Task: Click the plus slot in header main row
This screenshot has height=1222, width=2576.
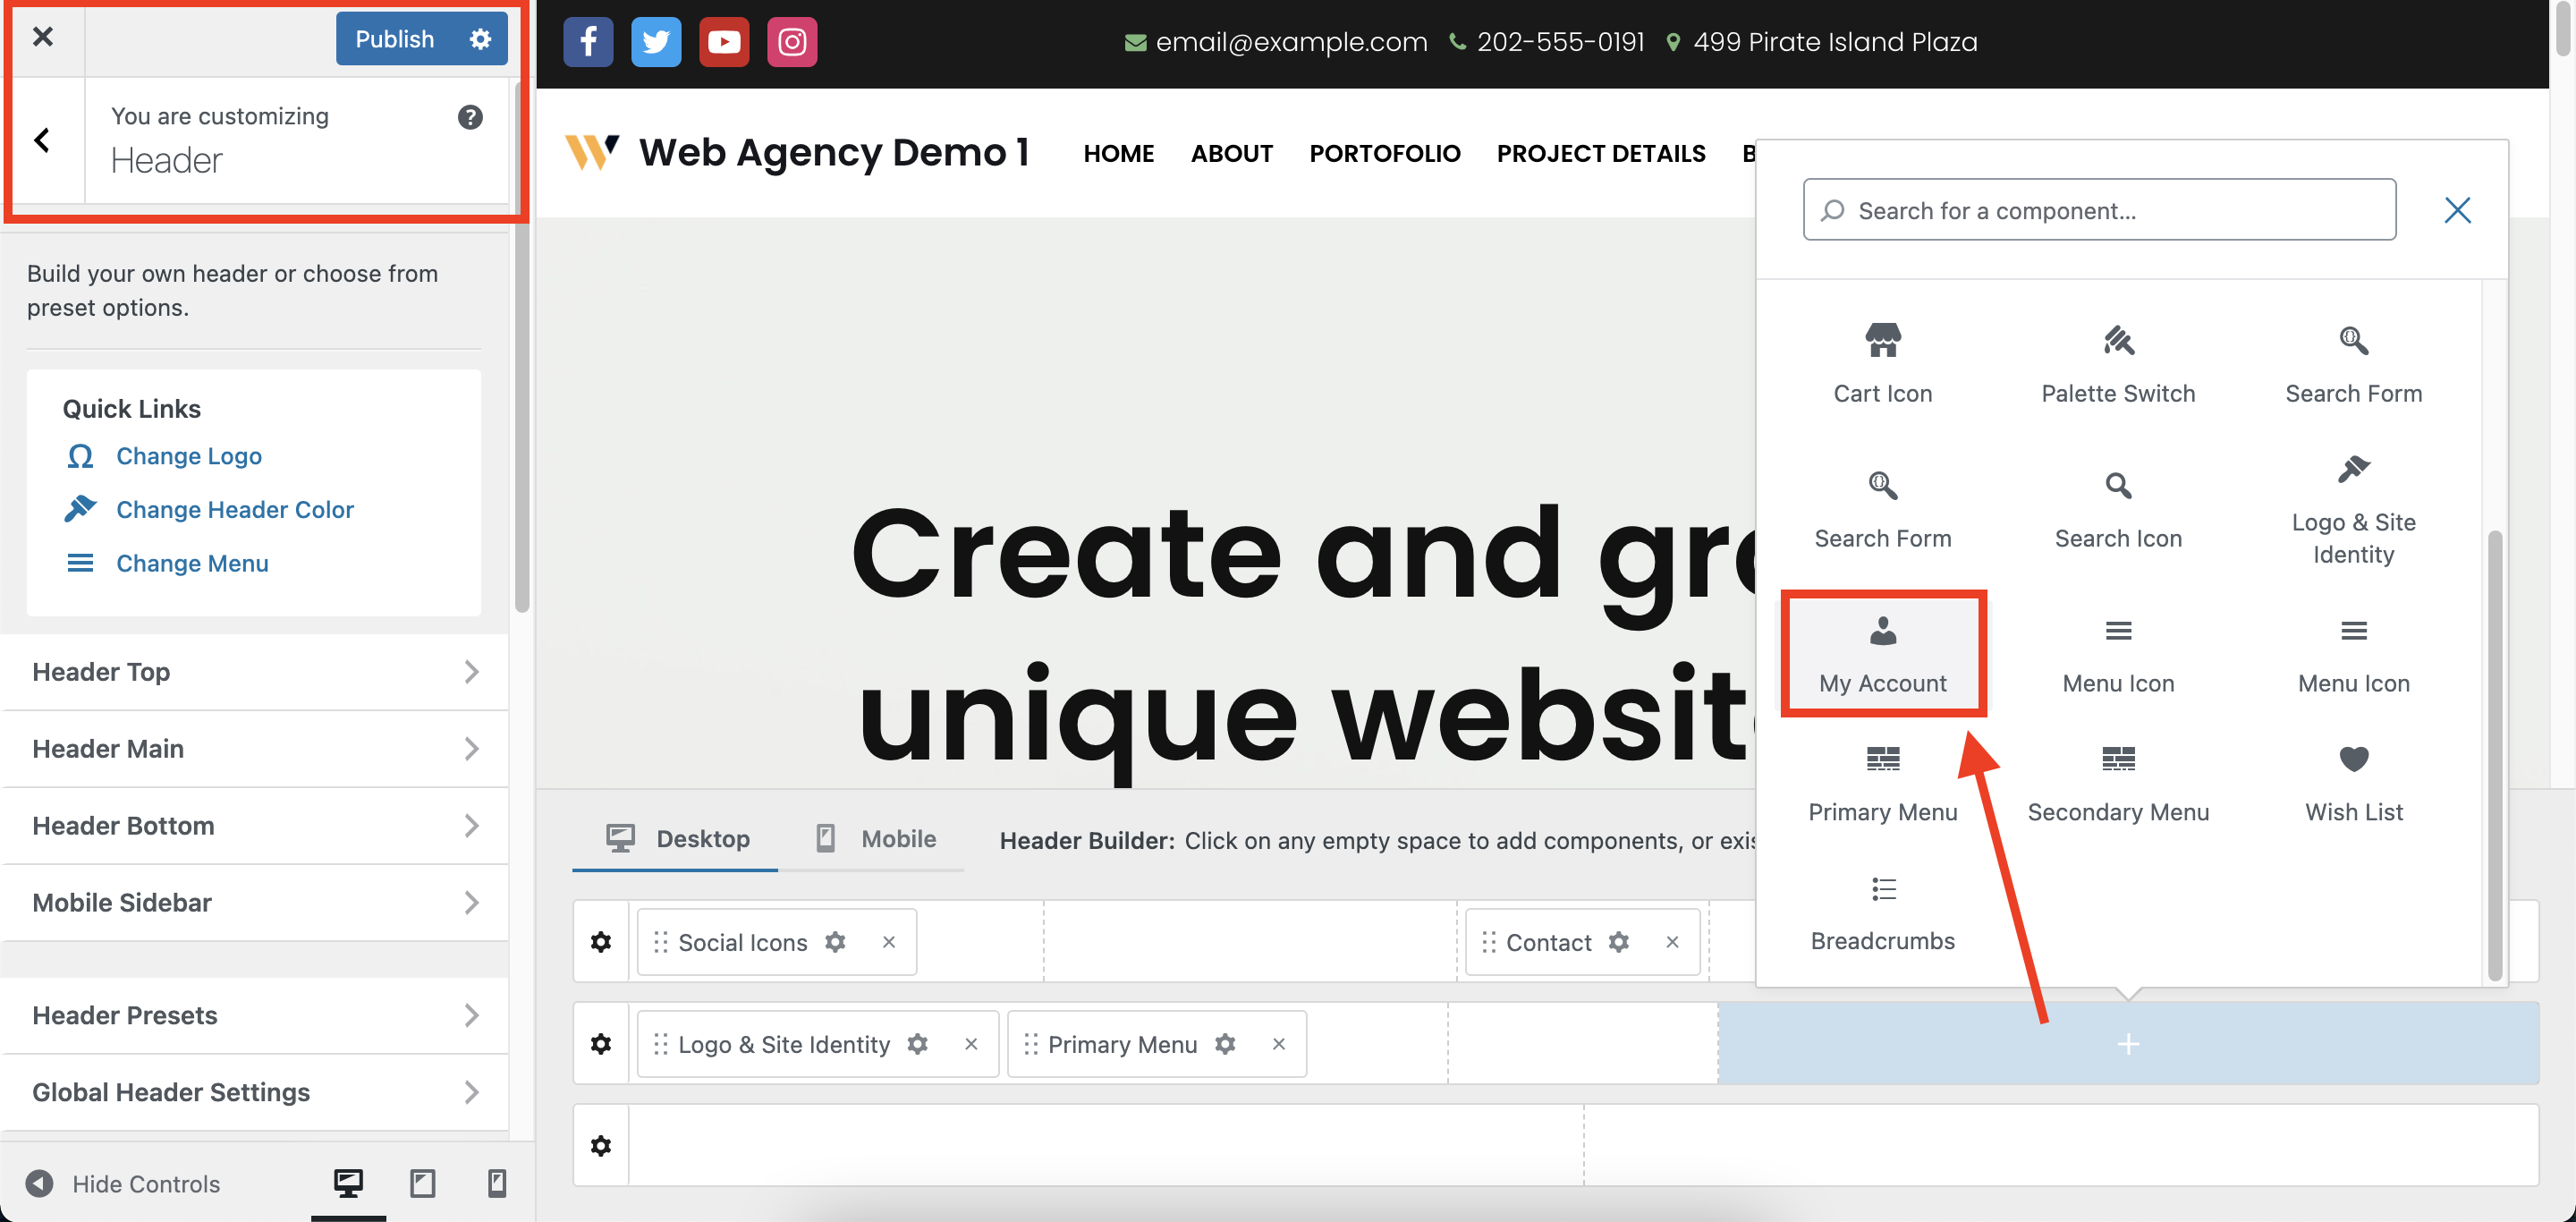Action: pyautogui.click(x=2128, y=1044)
